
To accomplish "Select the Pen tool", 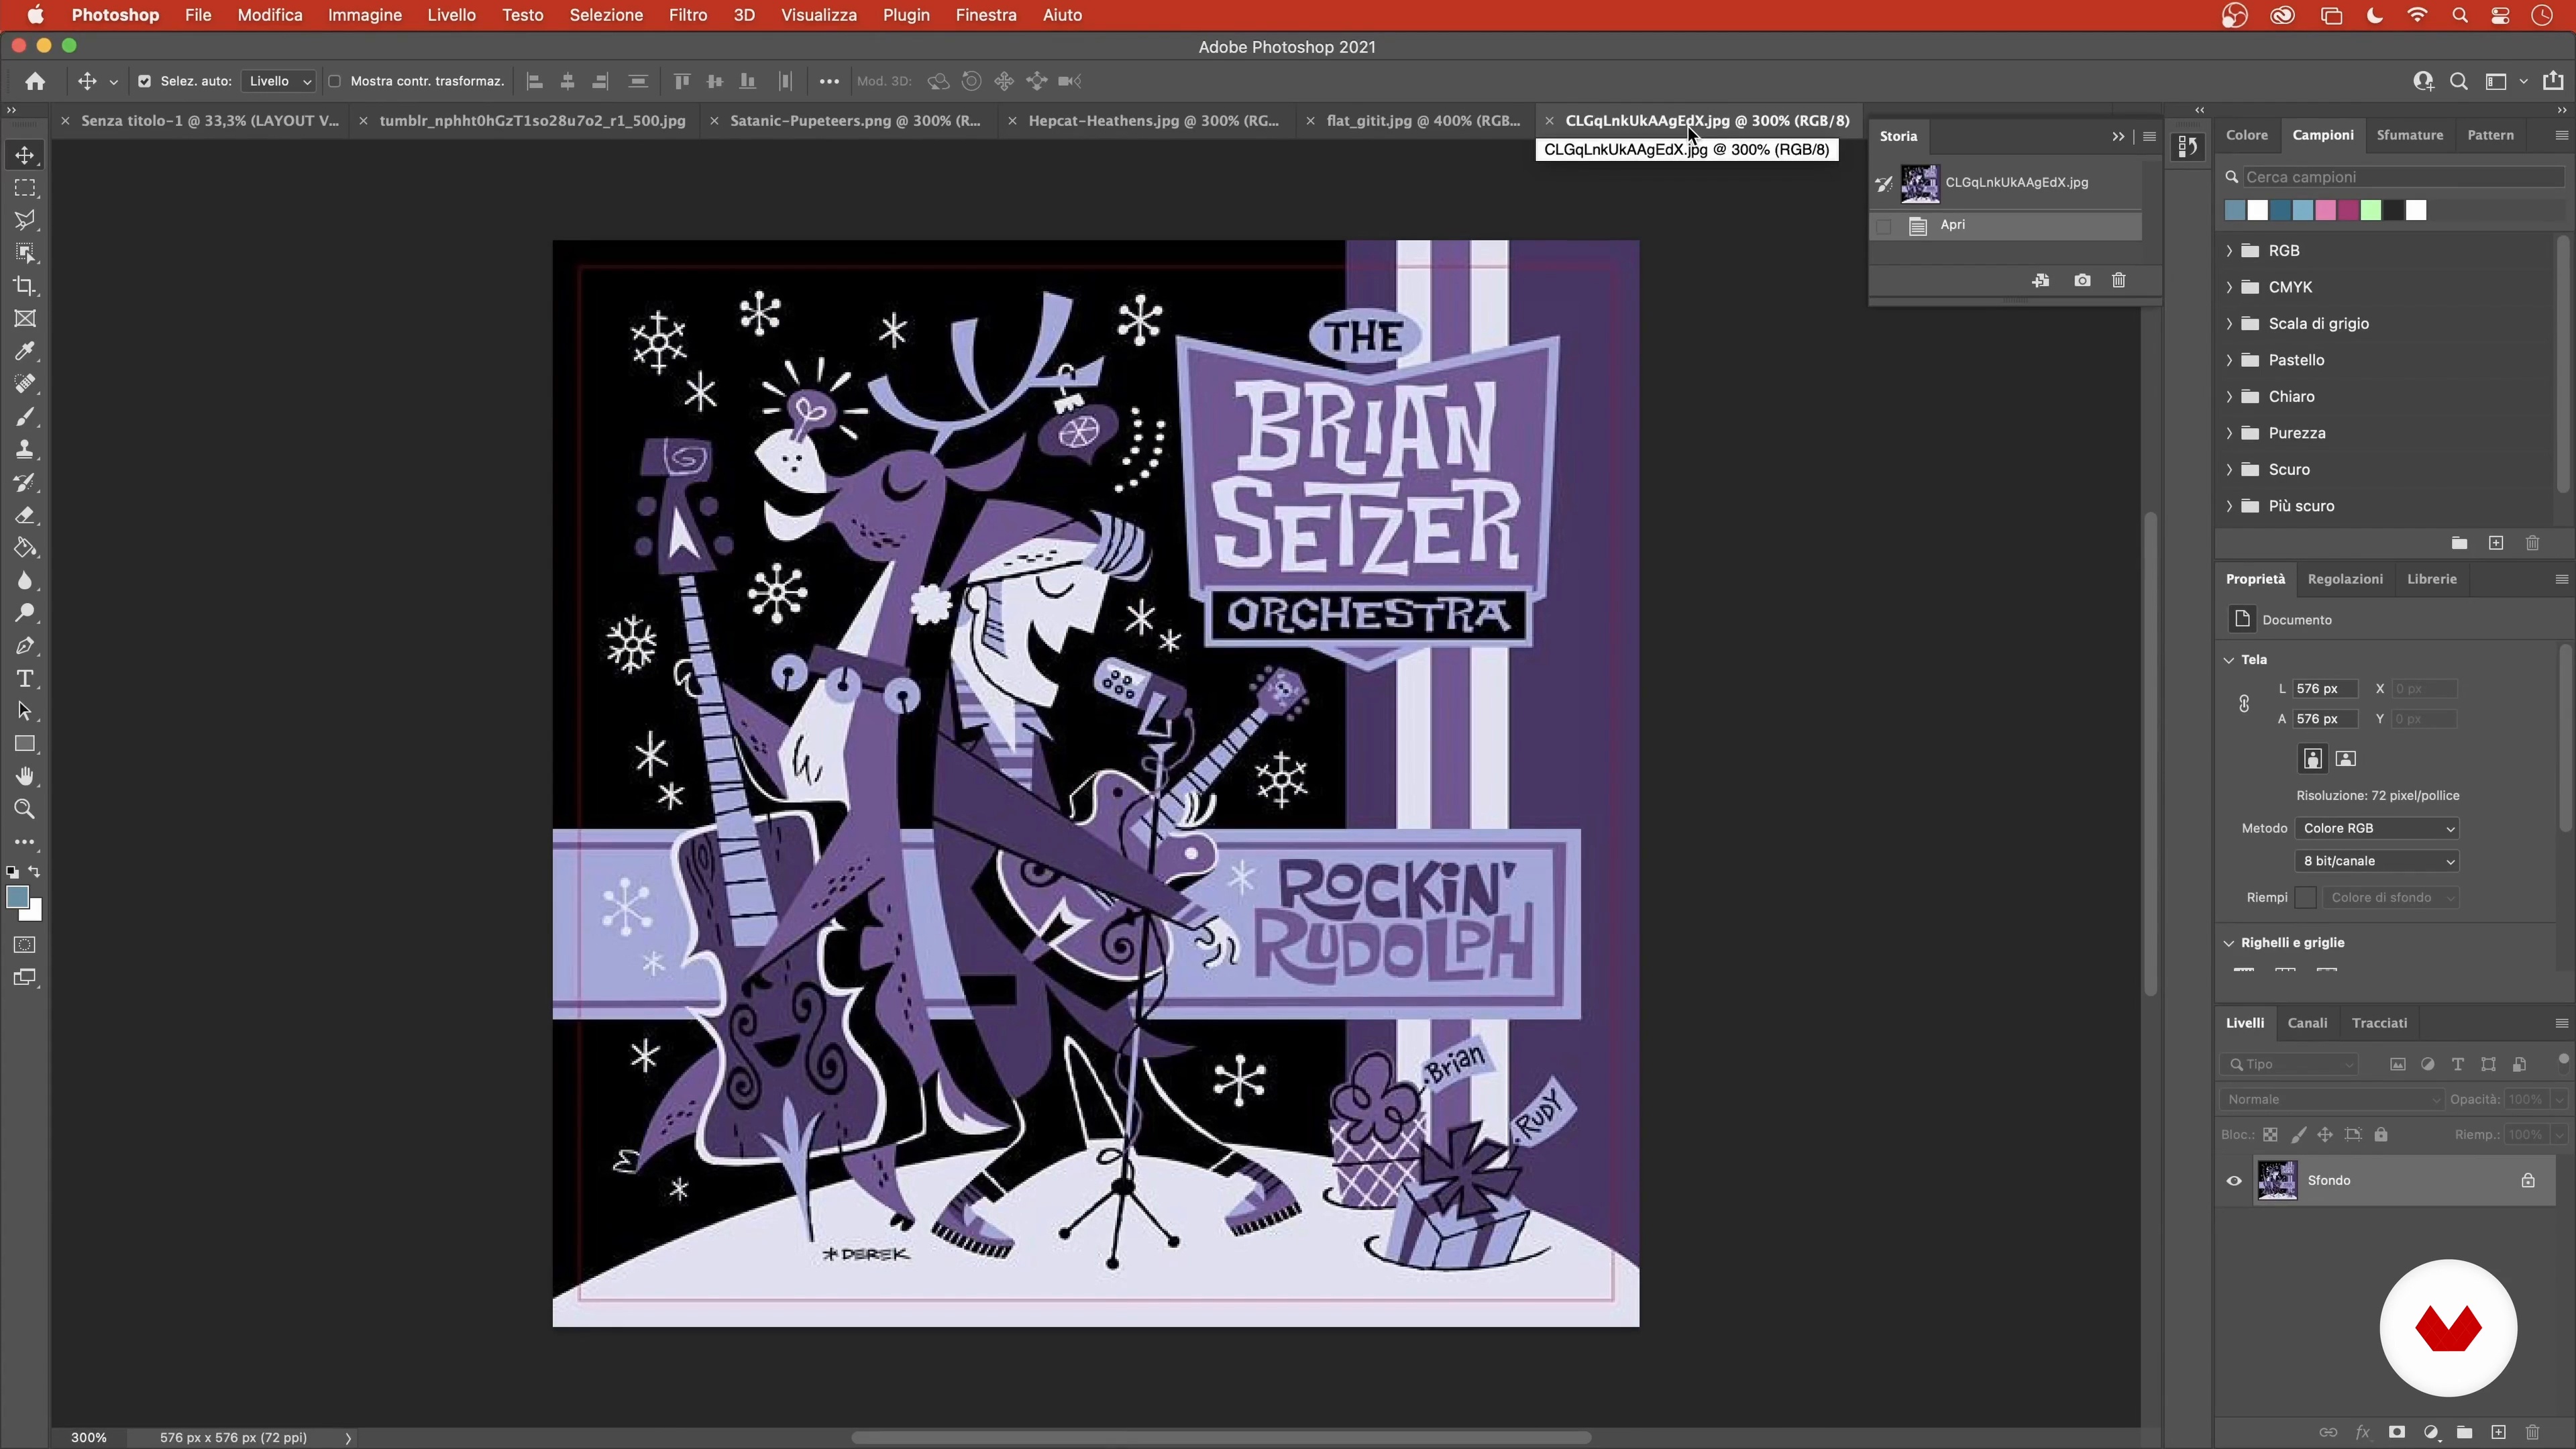I will point(25,646).
